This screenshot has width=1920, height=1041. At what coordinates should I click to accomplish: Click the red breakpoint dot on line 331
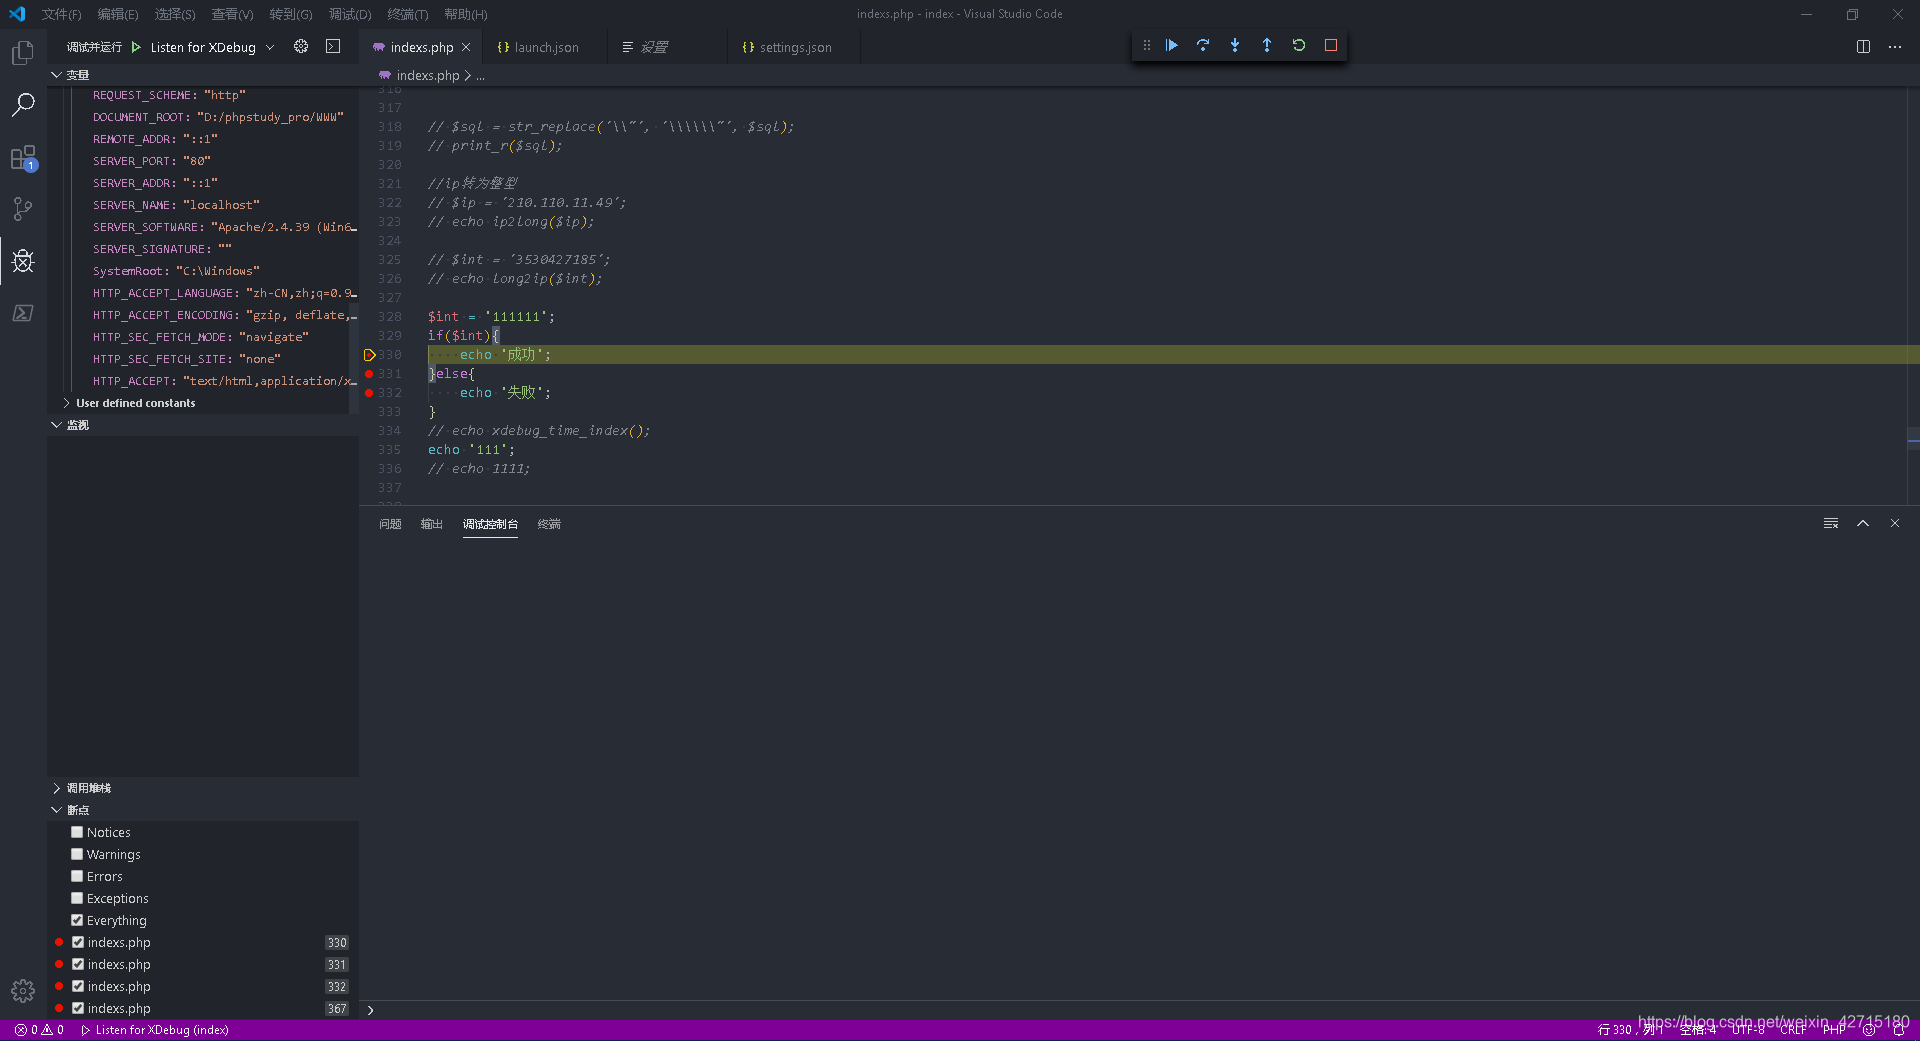pyautogui.click(x=369, y=374)
